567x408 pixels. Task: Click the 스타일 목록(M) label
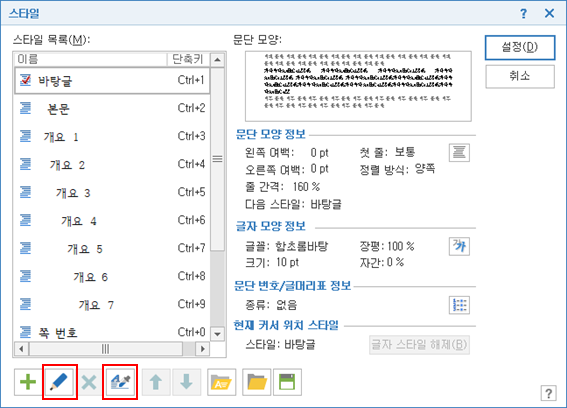click(x=52, y=39)
